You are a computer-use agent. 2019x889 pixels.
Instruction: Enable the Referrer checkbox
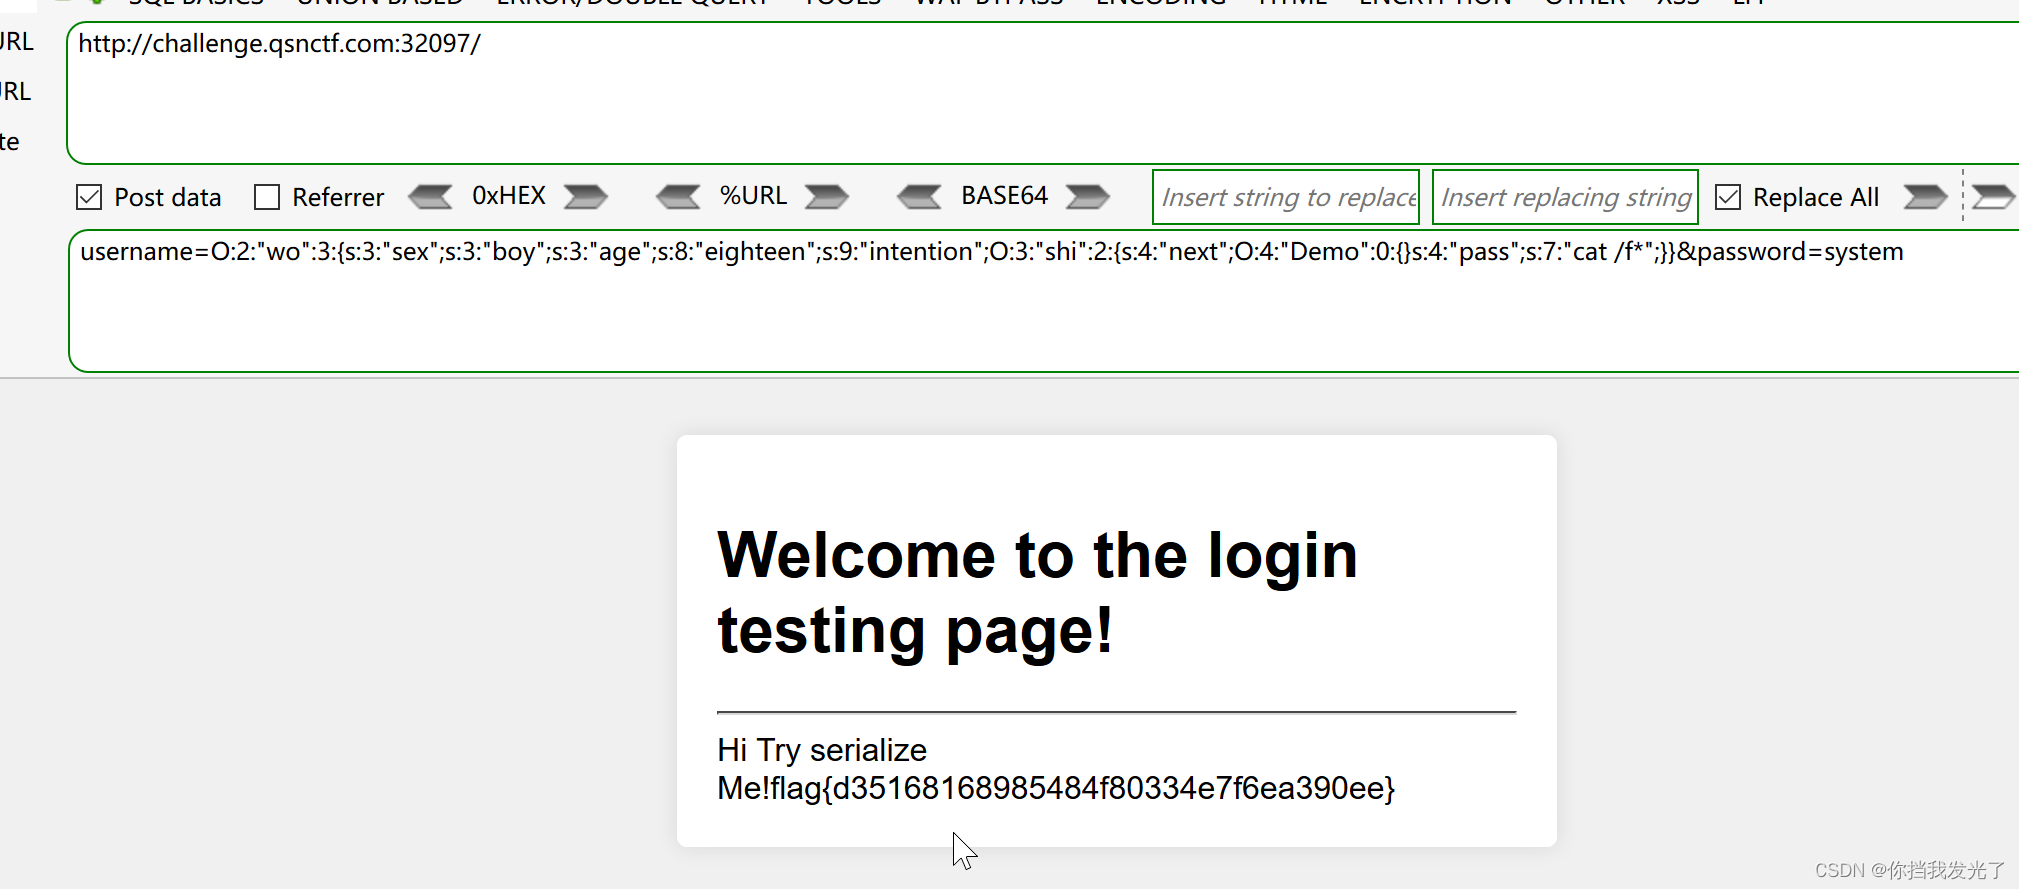(267, 197)
